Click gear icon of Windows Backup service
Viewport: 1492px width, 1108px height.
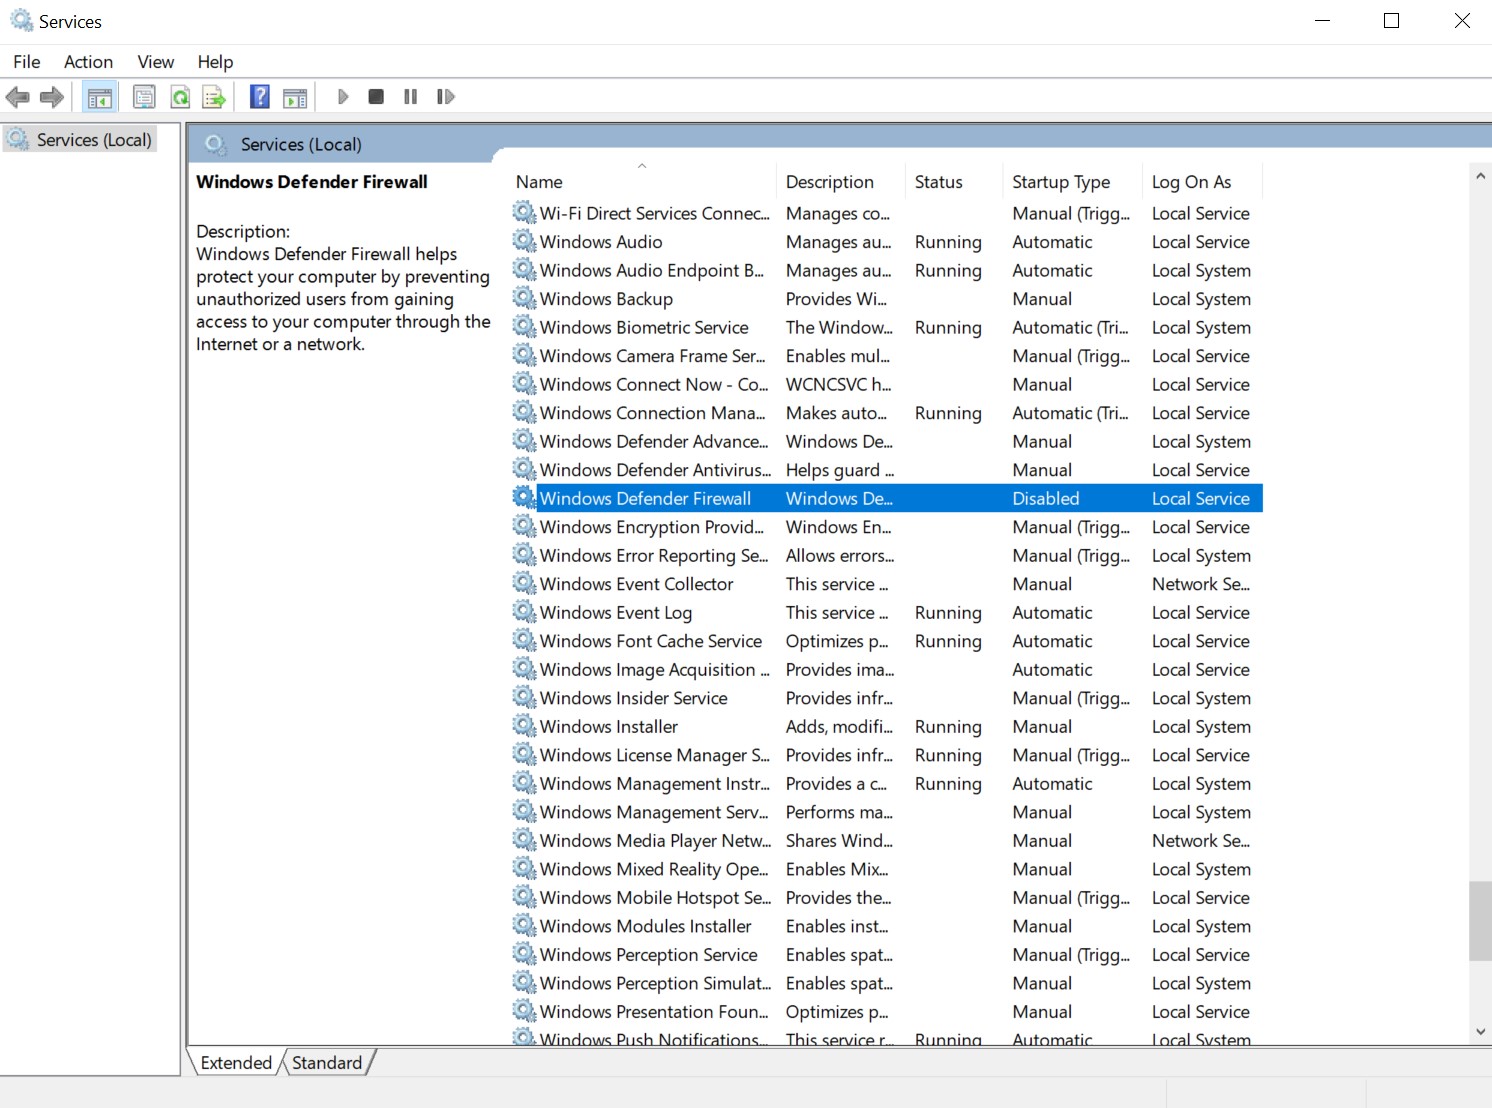coord(524,298)
